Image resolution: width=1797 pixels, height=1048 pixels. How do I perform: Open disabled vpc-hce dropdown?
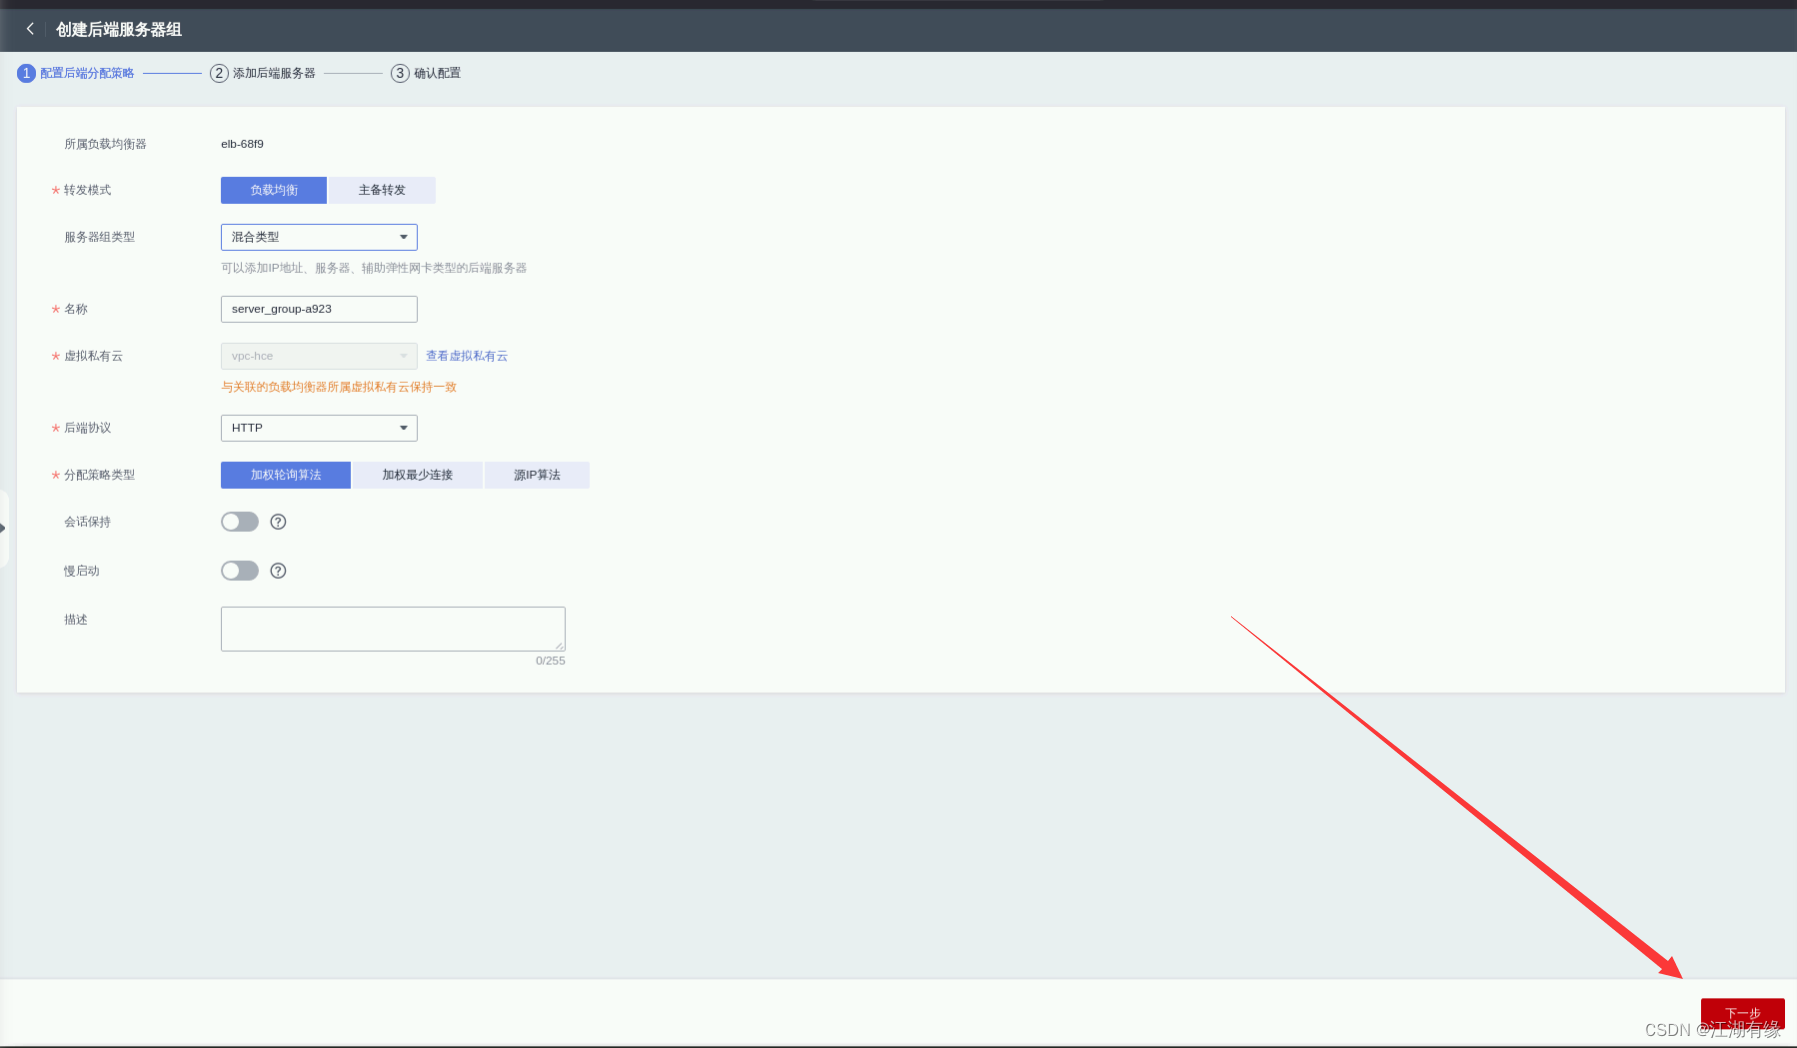(319, 356)
